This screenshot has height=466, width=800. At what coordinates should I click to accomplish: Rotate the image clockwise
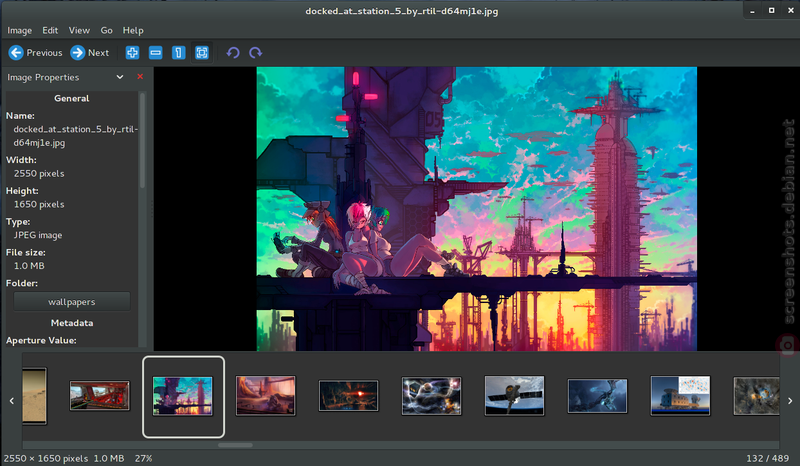[256, 53]
